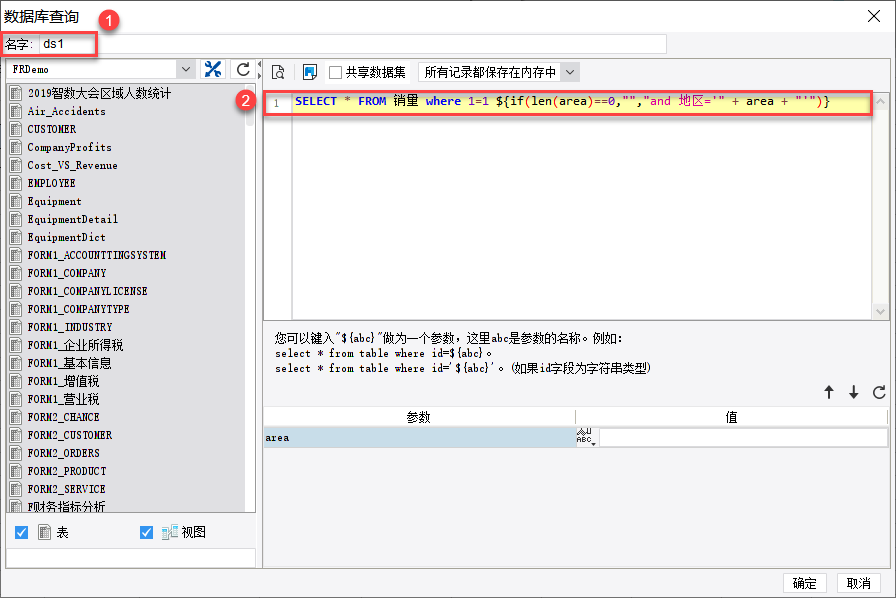Select FORM1_COMPANYLICENSE table
Screen dimensions: 896x598
(87, 291)
